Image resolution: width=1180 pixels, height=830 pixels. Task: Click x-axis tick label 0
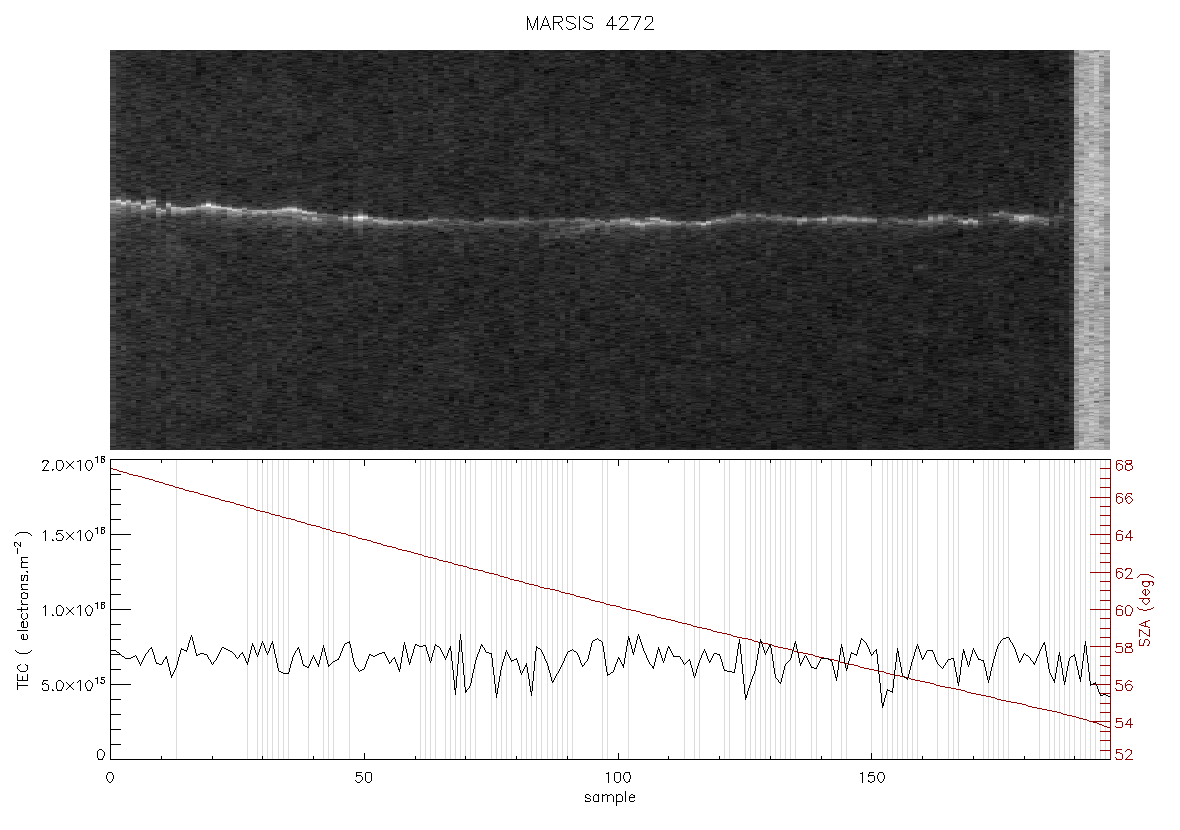111,777
